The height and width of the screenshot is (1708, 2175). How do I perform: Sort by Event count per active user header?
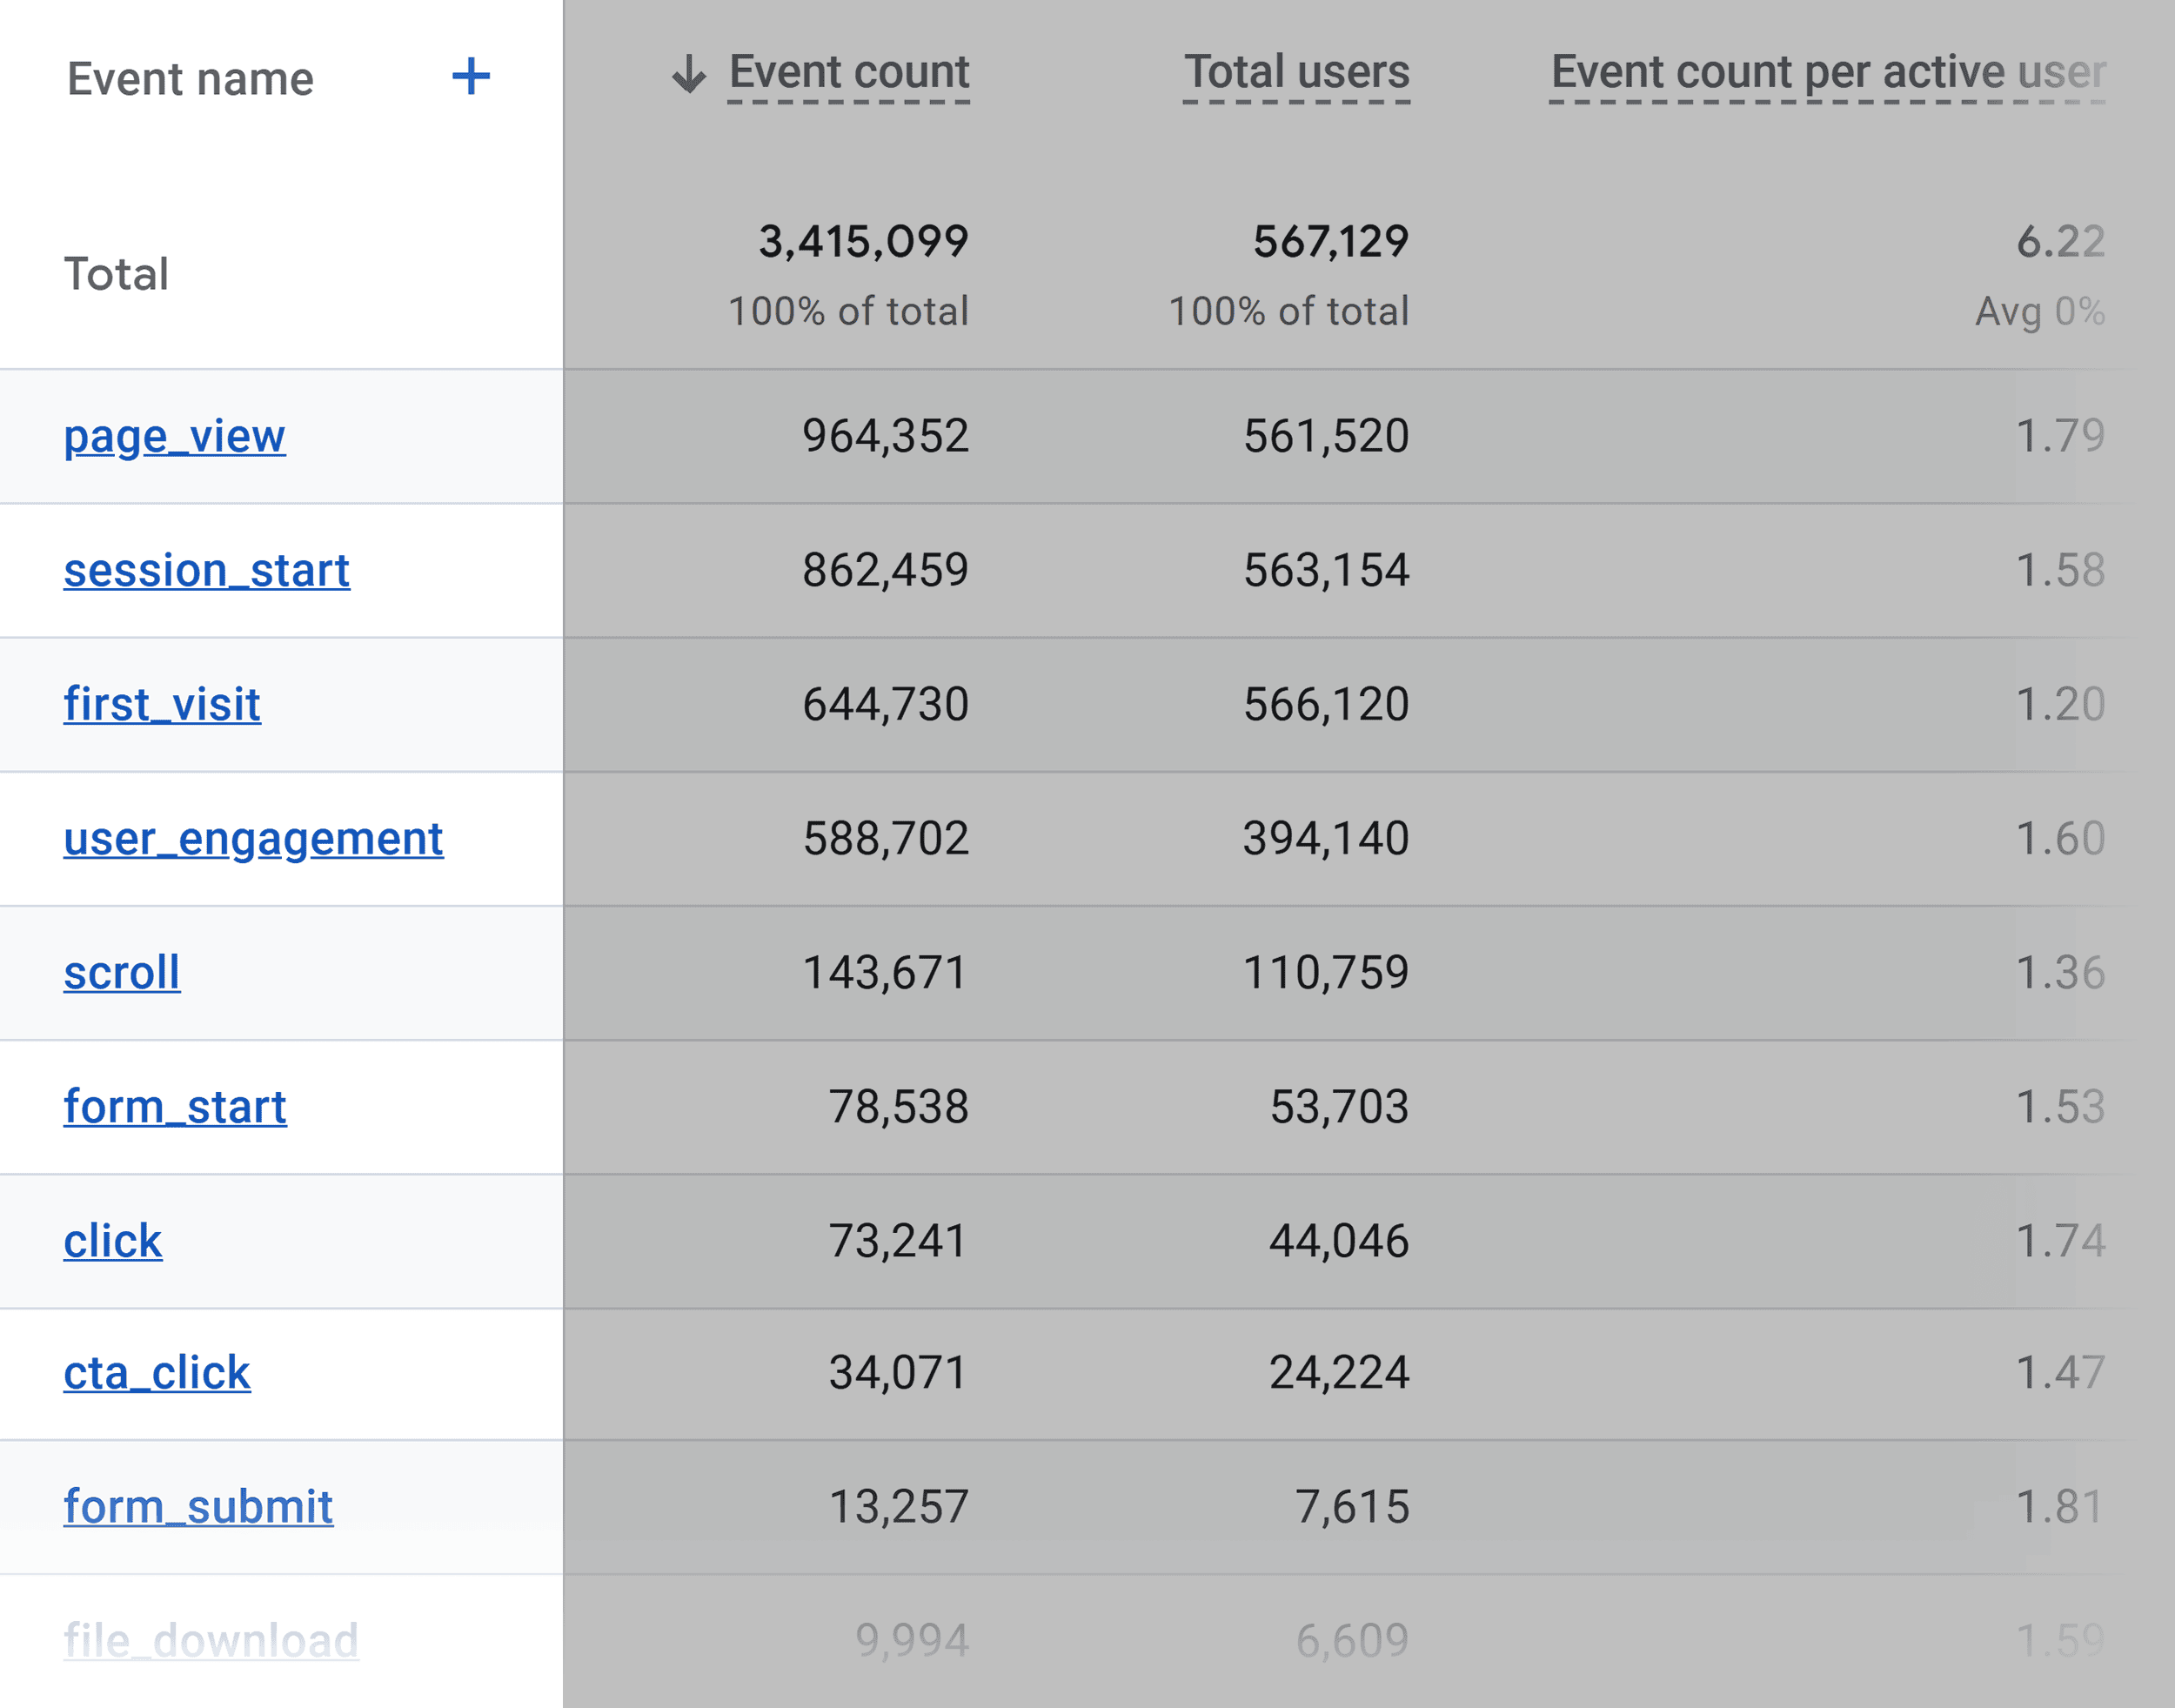1828,72
